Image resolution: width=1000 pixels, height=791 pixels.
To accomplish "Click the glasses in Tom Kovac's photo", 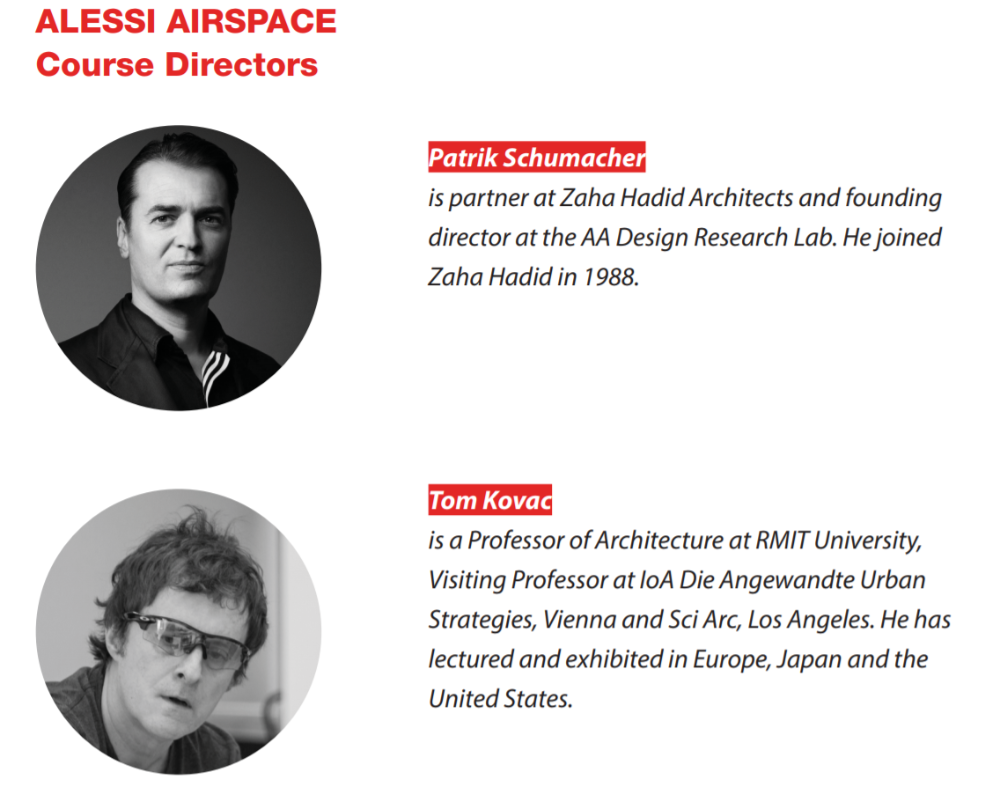I will [184, 640].
